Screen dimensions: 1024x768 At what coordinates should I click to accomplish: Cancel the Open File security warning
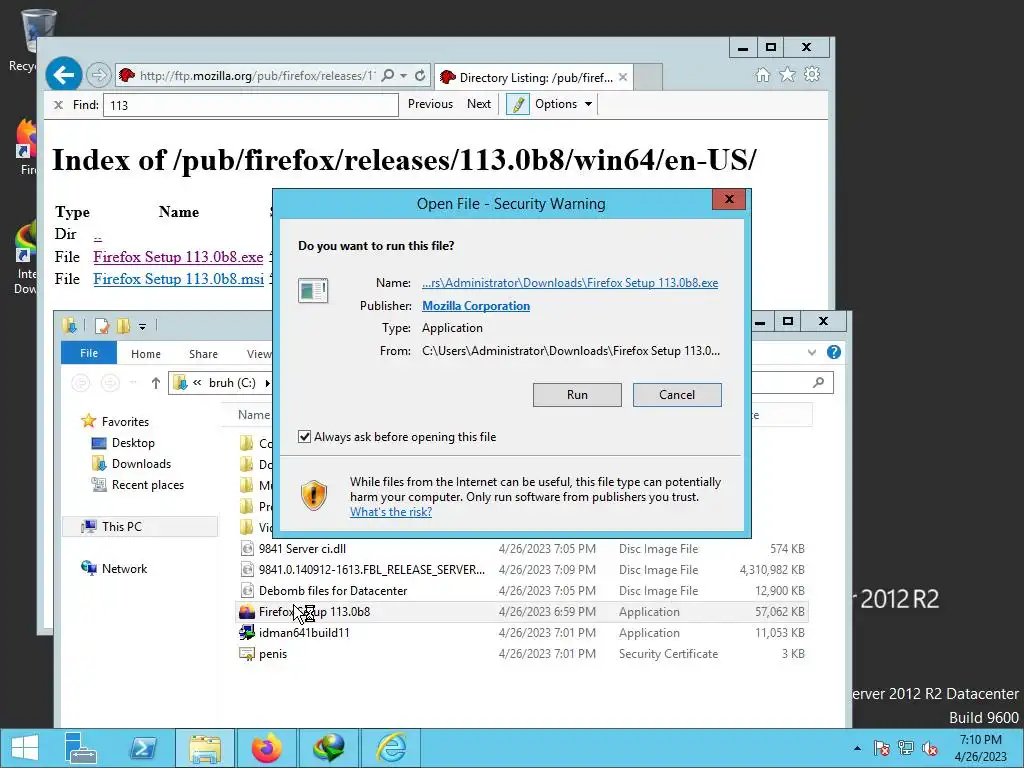(x=677, y=394)
